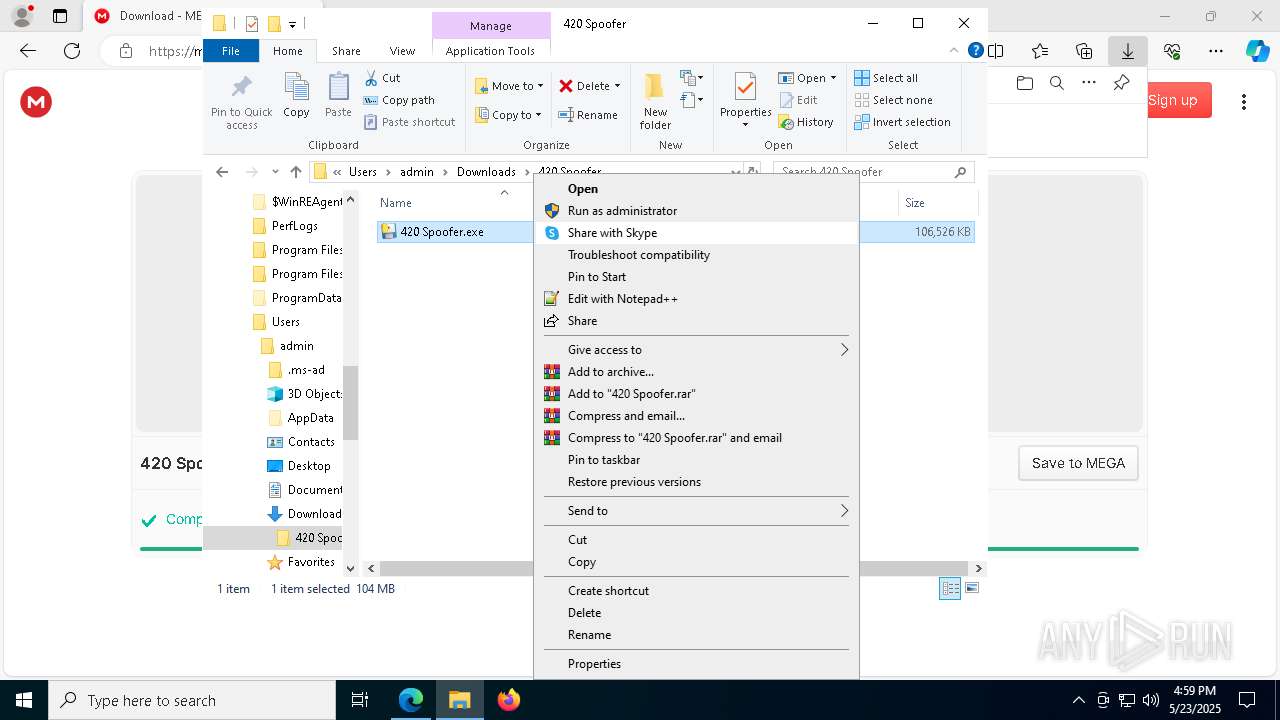The image size is (1280, 720).
Task: Go up one folder level arrow
Action: click(x=296, y=172)
